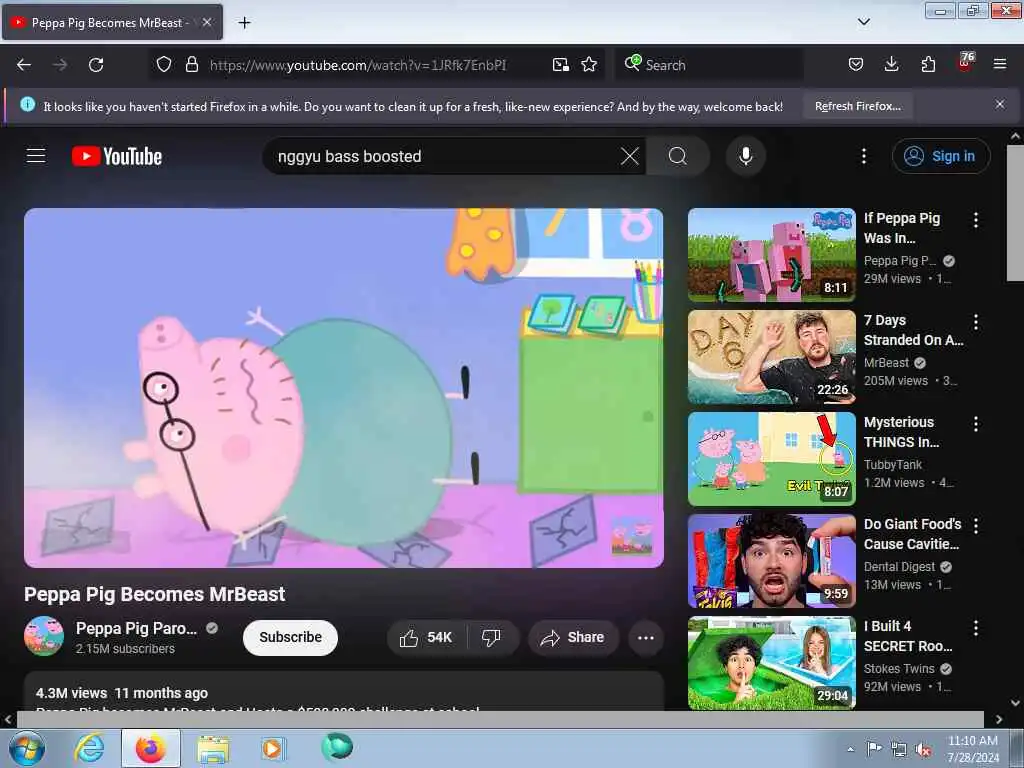The width and height of the screenshot is (1024, 768).
Task: Click the YouTube search field 'nggyu bass boosted'
Action: pos(444,156)
